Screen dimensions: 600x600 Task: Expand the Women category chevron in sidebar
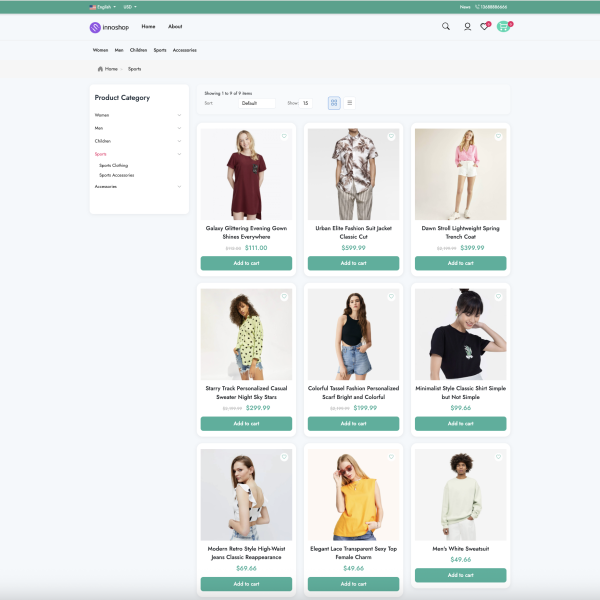(179, 115)
